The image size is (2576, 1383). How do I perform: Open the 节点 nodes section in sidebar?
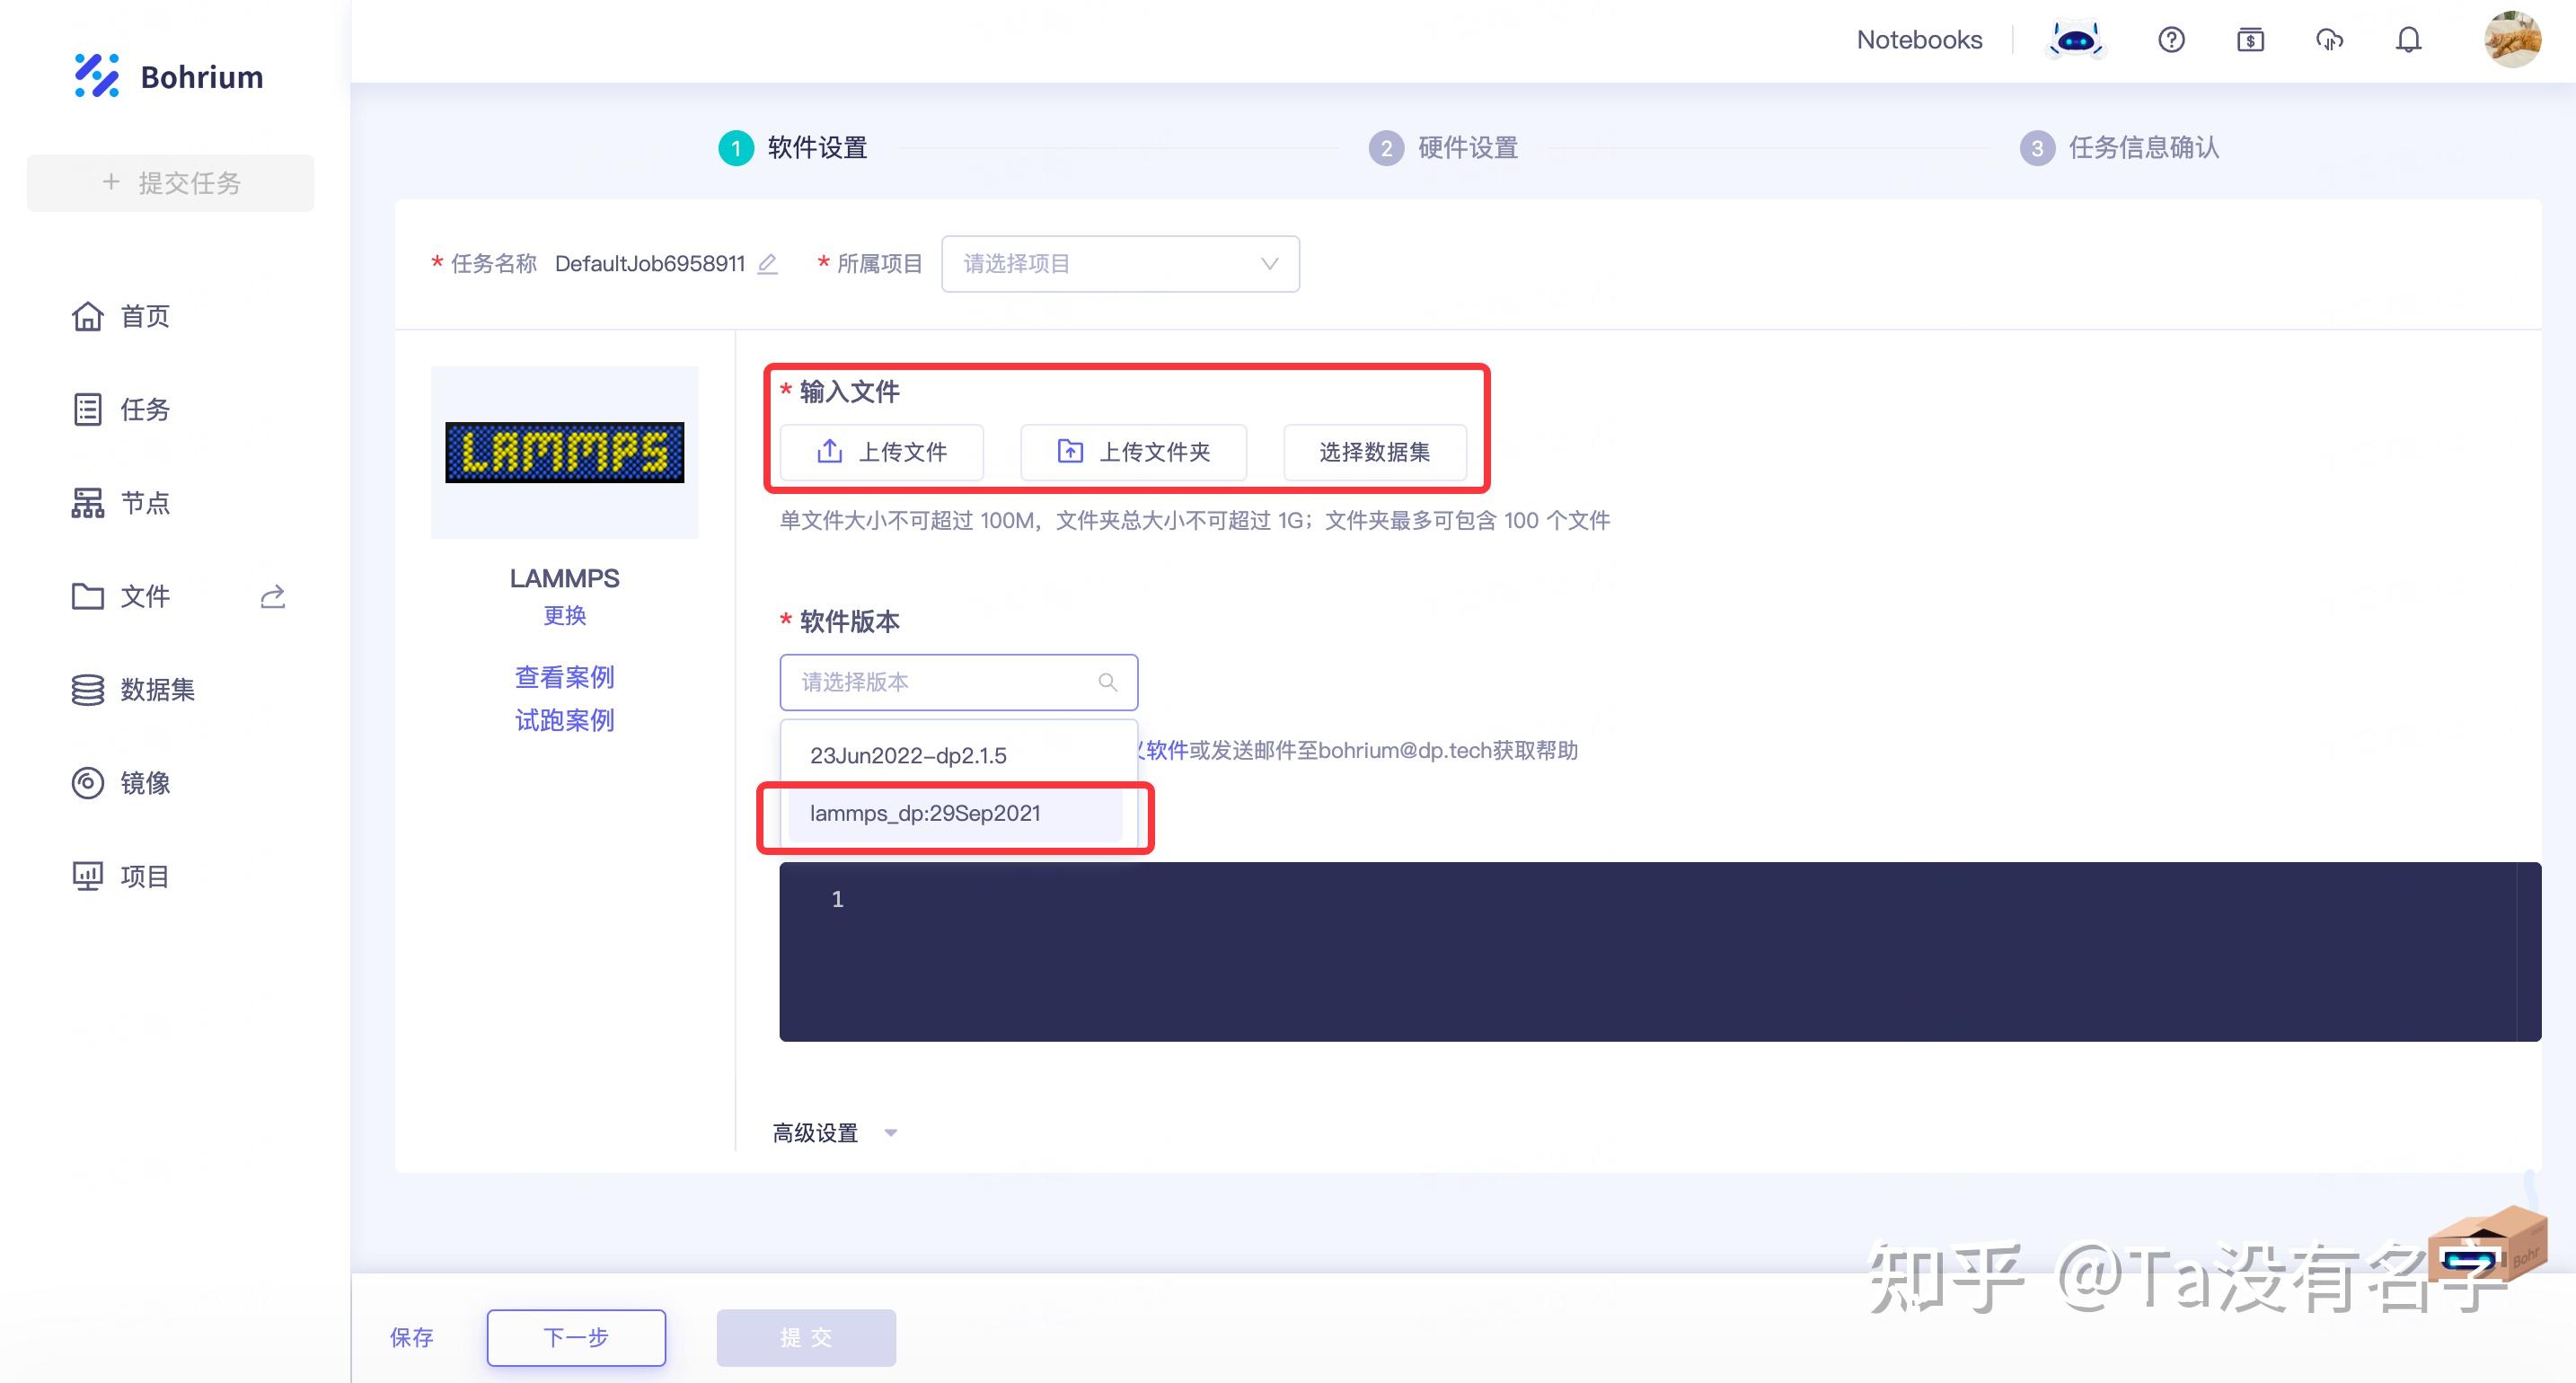pyautogui.click(x=145, y=503)
